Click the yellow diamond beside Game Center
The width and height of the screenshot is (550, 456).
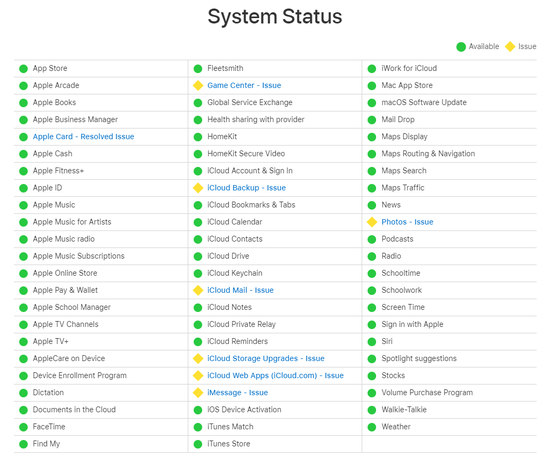[x=198, y=86]
